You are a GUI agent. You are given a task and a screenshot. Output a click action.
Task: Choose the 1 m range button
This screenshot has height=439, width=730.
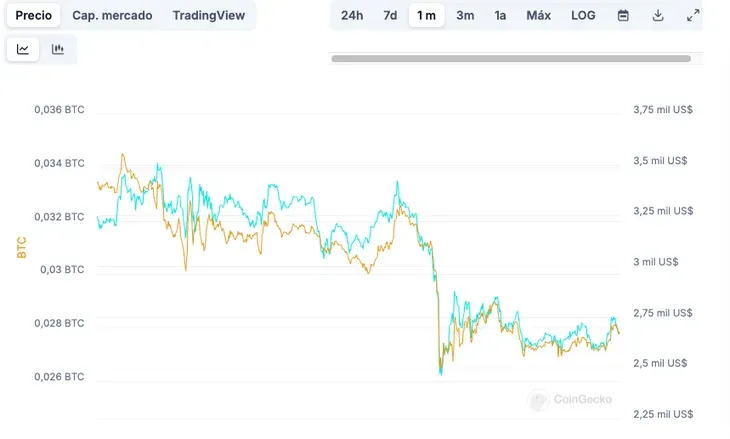coord(427,16)
